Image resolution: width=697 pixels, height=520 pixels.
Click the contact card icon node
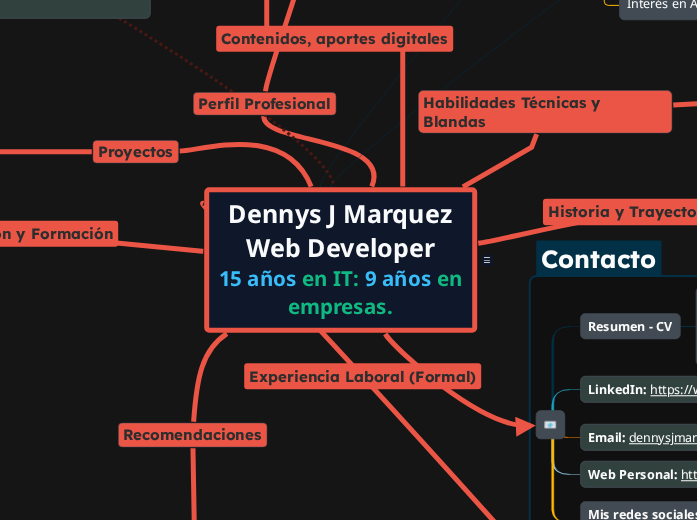(550, 425)
